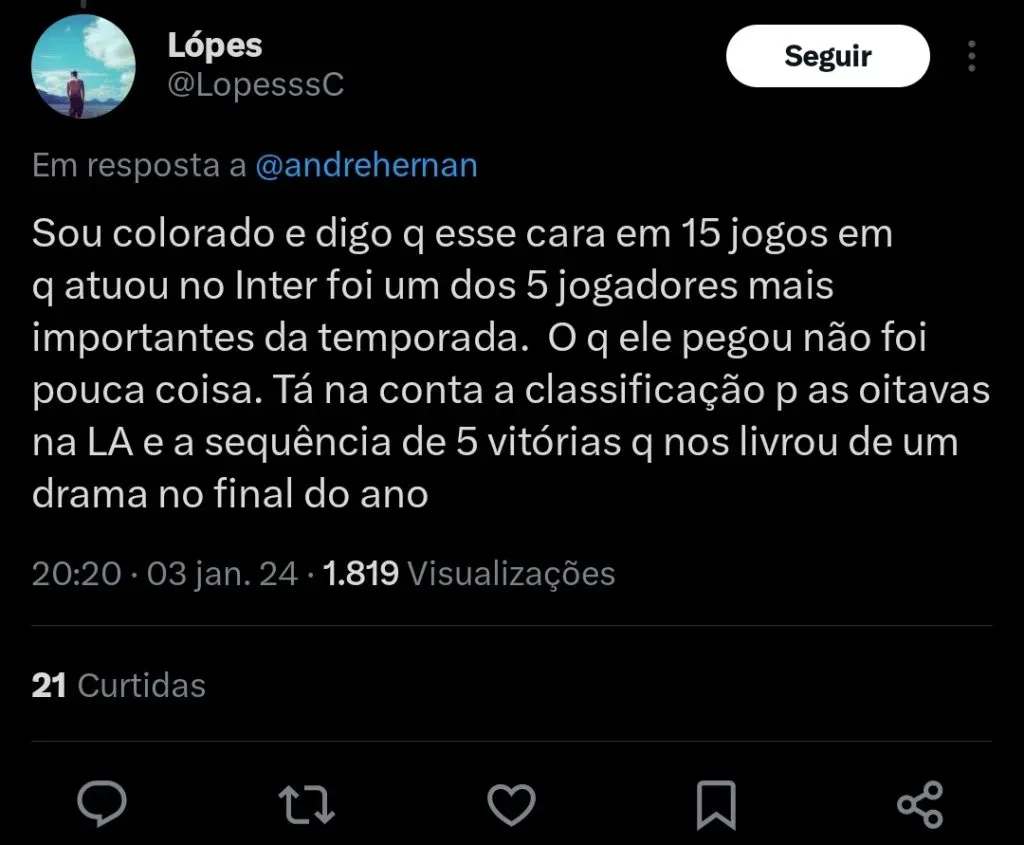Follow the account with the Seguir button
The height and width of the screenshot is (845, 1024).
click(x=827, y=56)
